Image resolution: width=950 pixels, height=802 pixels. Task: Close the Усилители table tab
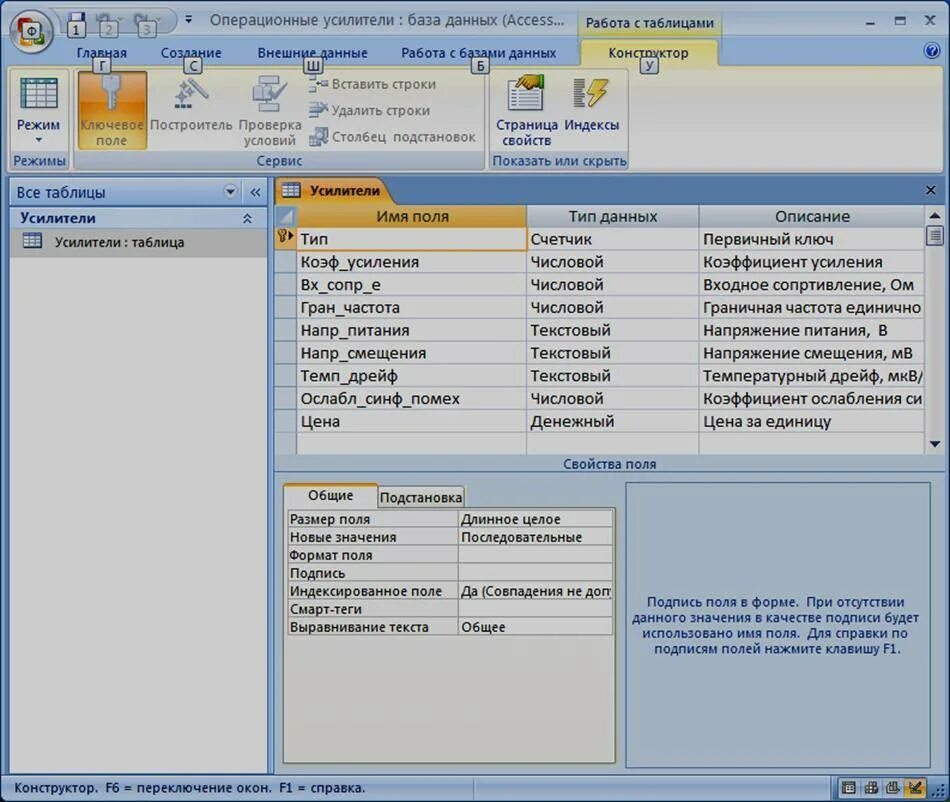click(x=931, y=190)
